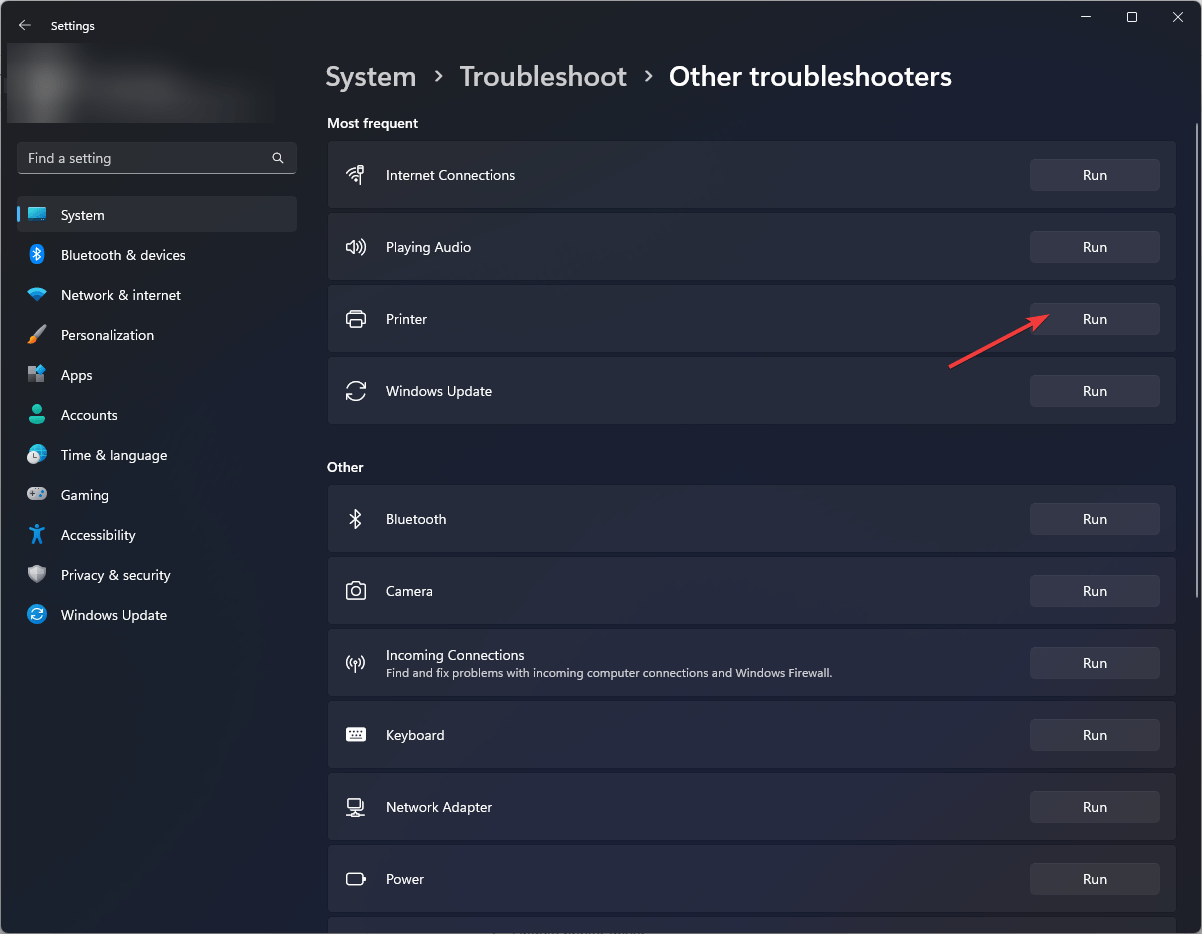Image resolution: width=1202 pixels, height=934 pixels.
Task: Select the Apps label in sidebar
Action: point(76,375)
